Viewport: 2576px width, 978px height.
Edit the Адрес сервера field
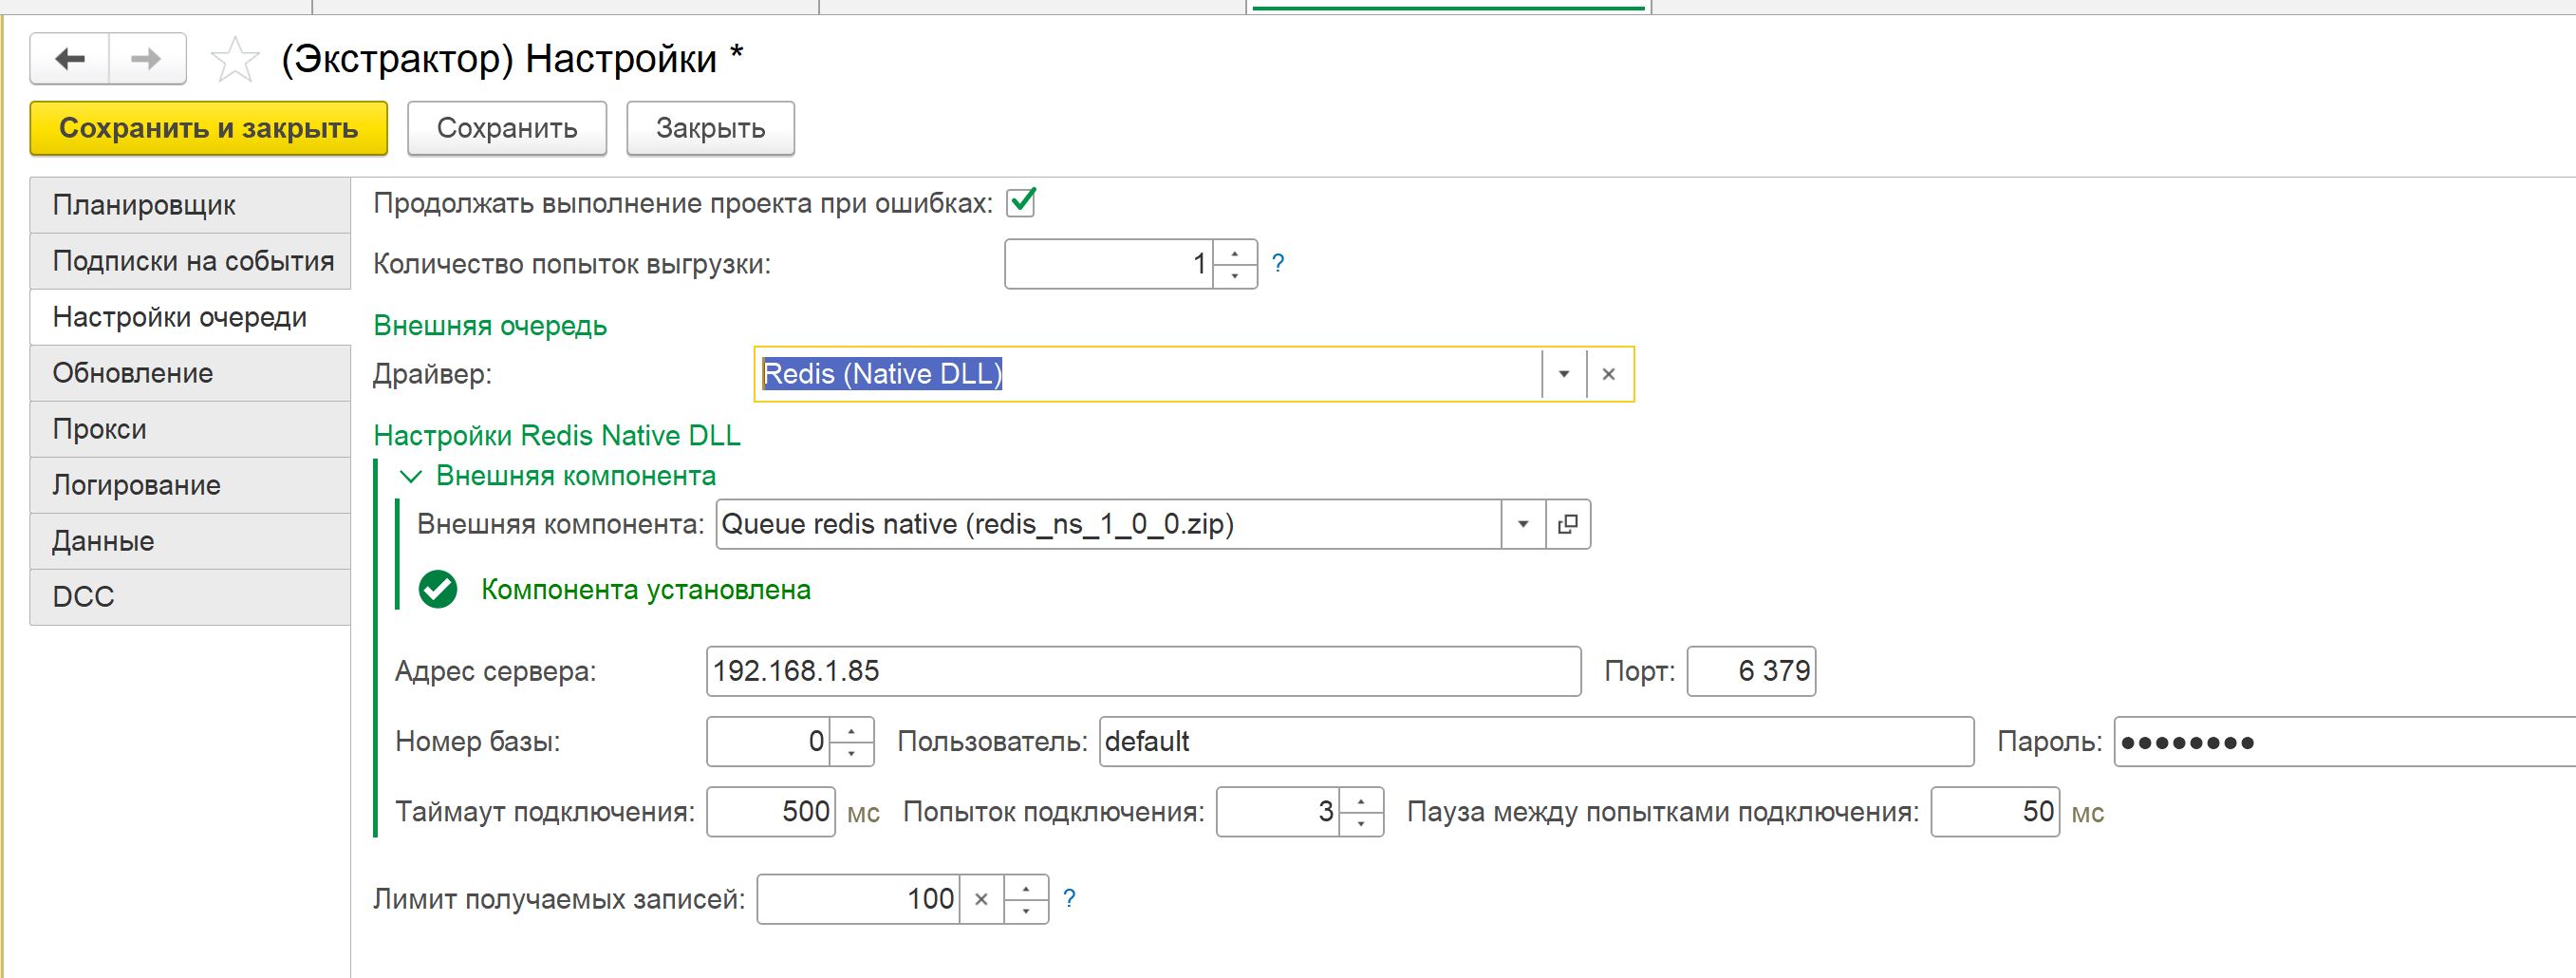1143,671
